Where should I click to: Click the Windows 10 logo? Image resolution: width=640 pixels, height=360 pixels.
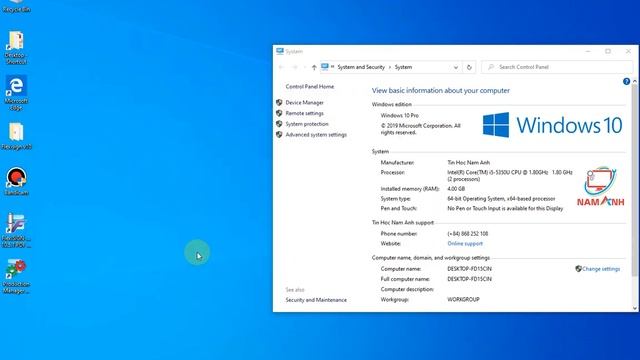coord(552,125)
